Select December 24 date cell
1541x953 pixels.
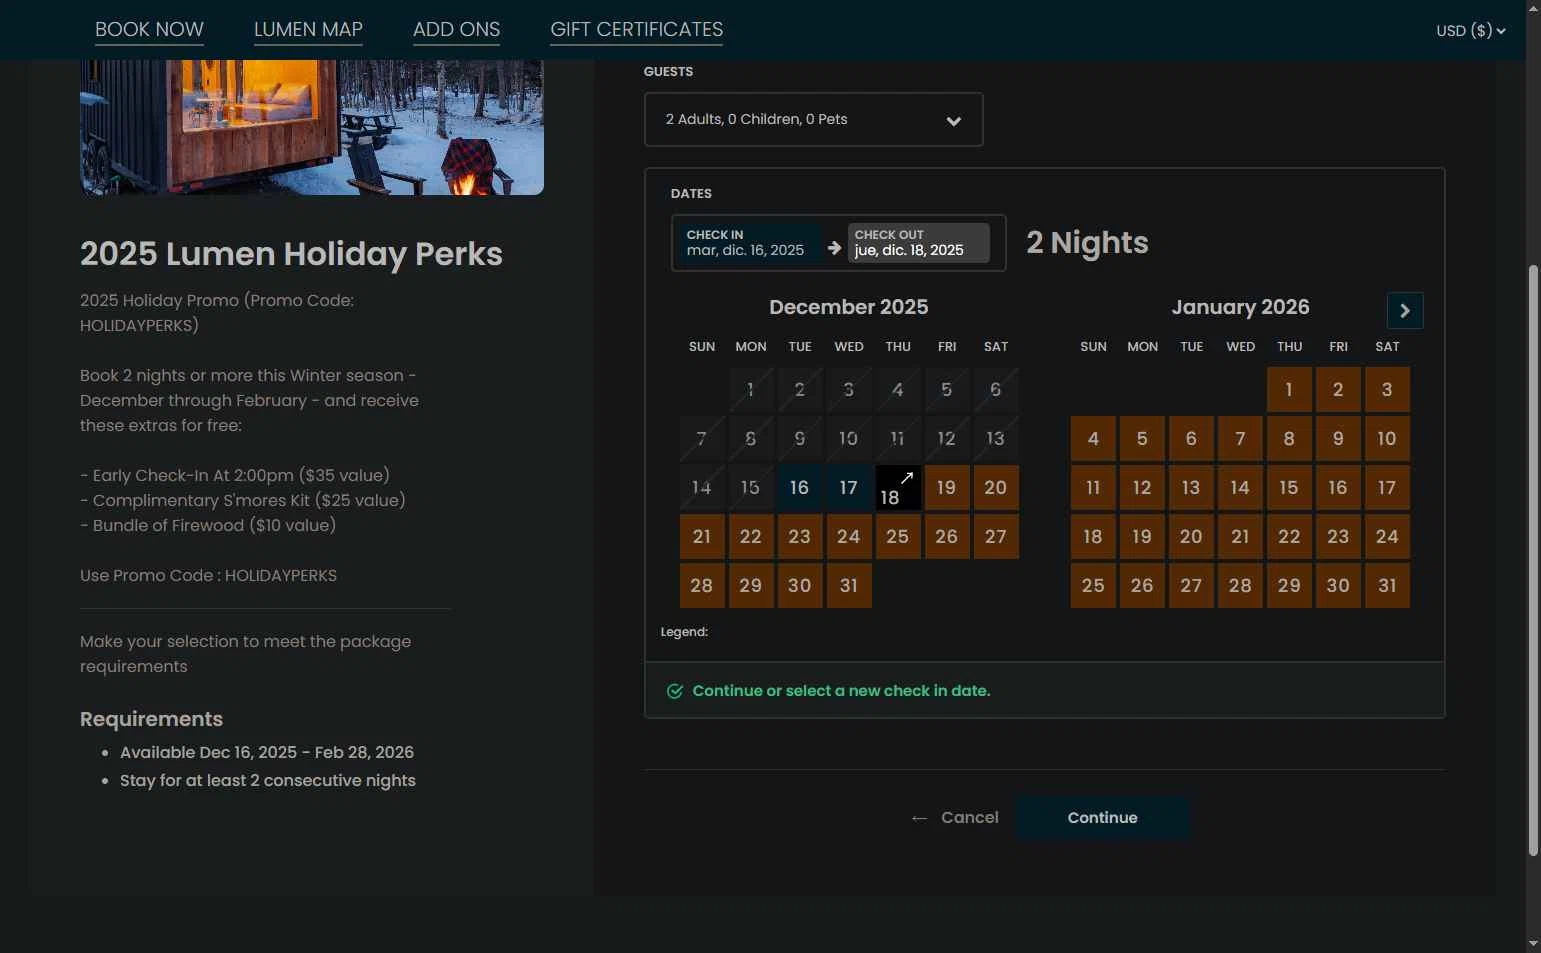[848, 537]
